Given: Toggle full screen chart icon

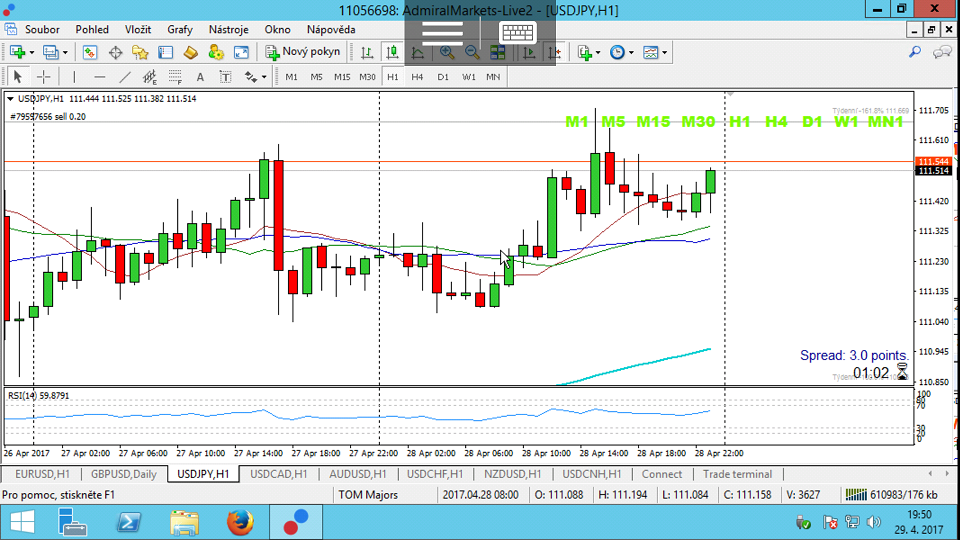Looking at the screenshot, I should click(x=241, y=53).
